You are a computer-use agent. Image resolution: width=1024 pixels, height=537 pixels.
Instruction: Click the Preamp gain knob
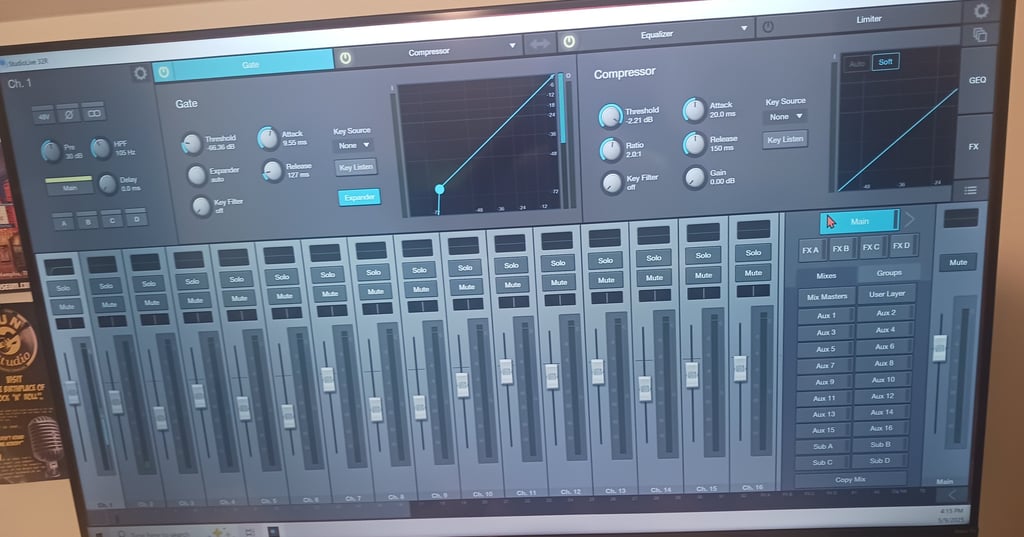[x=51, y=151]
